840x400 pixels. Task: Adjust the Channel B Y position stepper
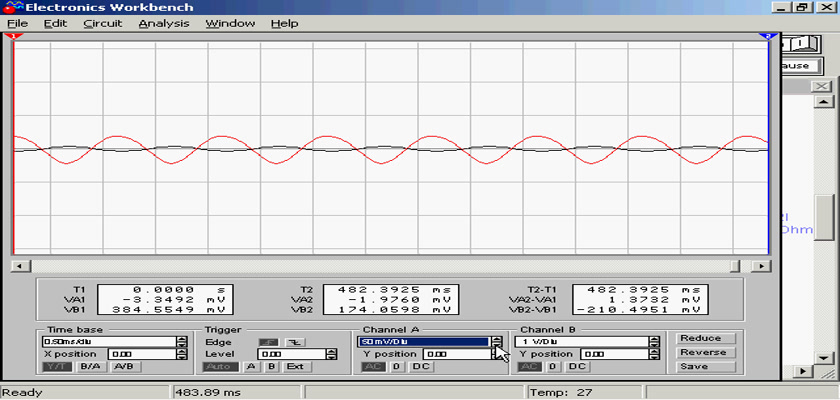[655, 354]
